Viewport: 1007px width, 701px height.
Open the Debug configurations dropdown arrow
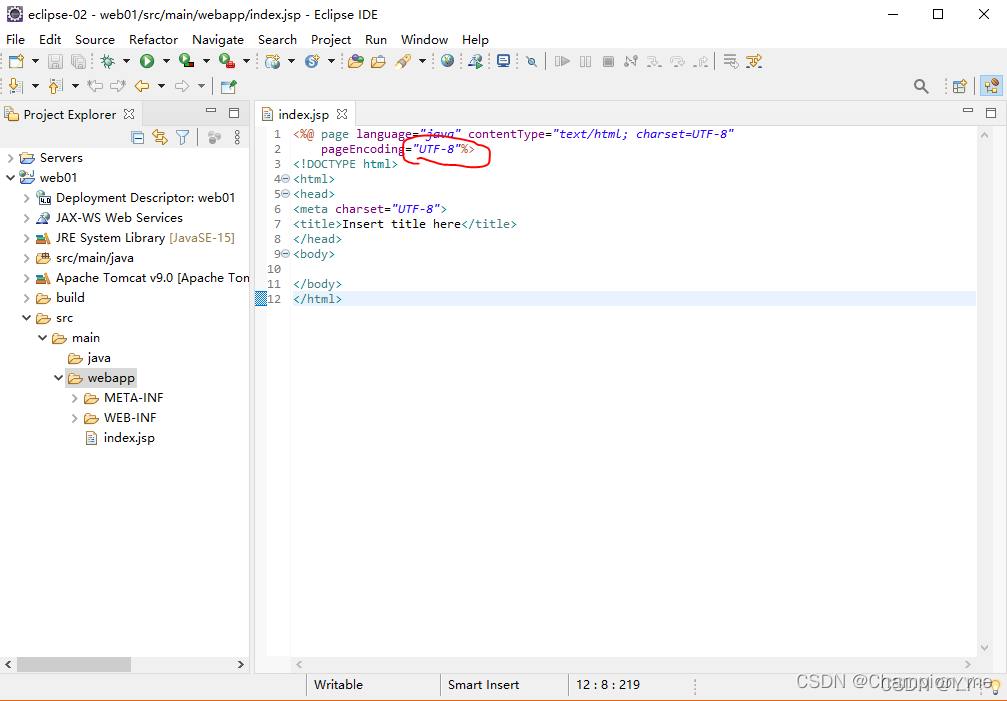(x=126, y=61)
